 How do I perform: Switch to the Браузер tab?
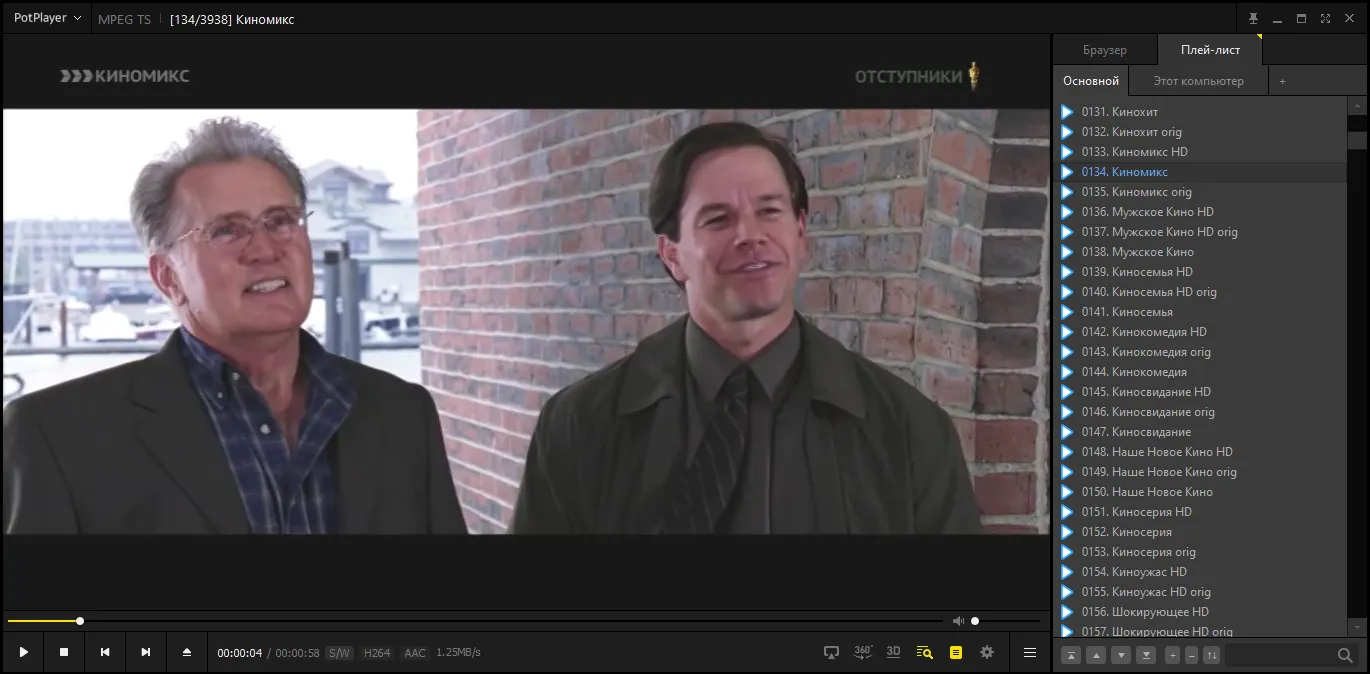pyautogui.click(x=1104, y=50)
